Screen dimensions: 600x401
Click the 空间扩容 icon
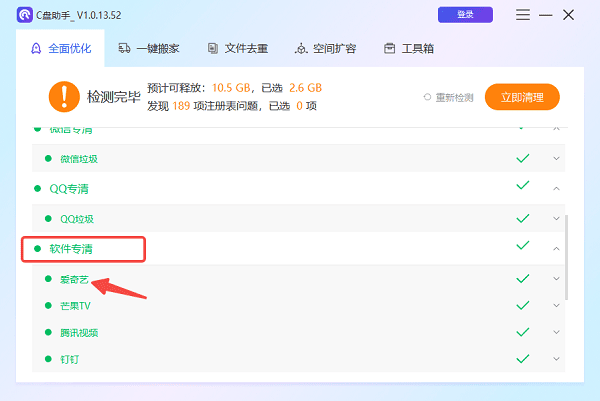(x=301, y=49)
